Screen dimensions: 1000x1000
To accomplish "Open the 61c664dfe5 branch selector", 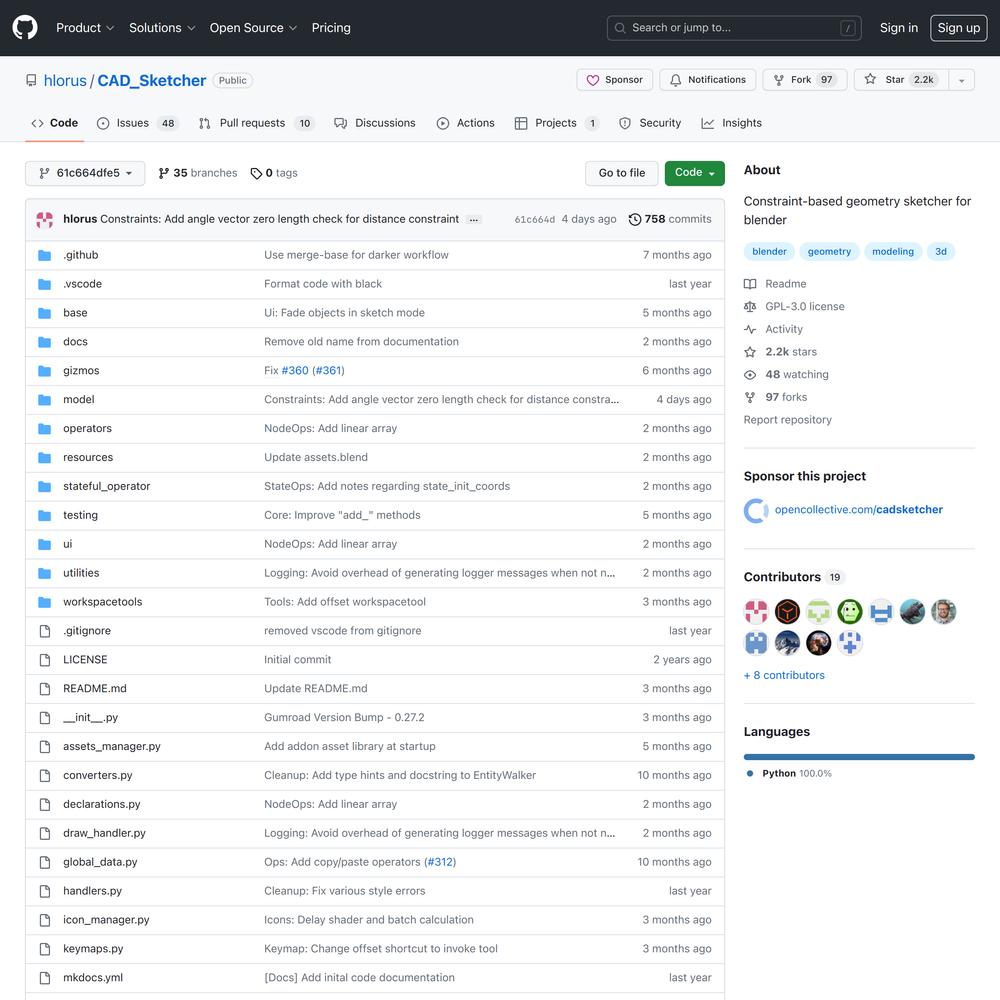I will pos(85,173).
